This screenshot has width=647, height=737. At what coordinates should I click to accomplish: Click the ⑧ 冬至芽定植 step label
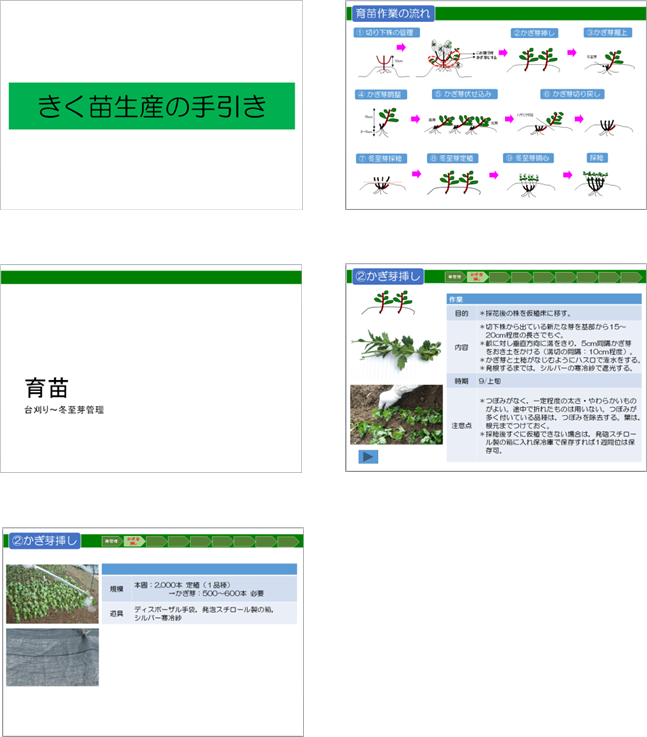(x=452, y=158)
